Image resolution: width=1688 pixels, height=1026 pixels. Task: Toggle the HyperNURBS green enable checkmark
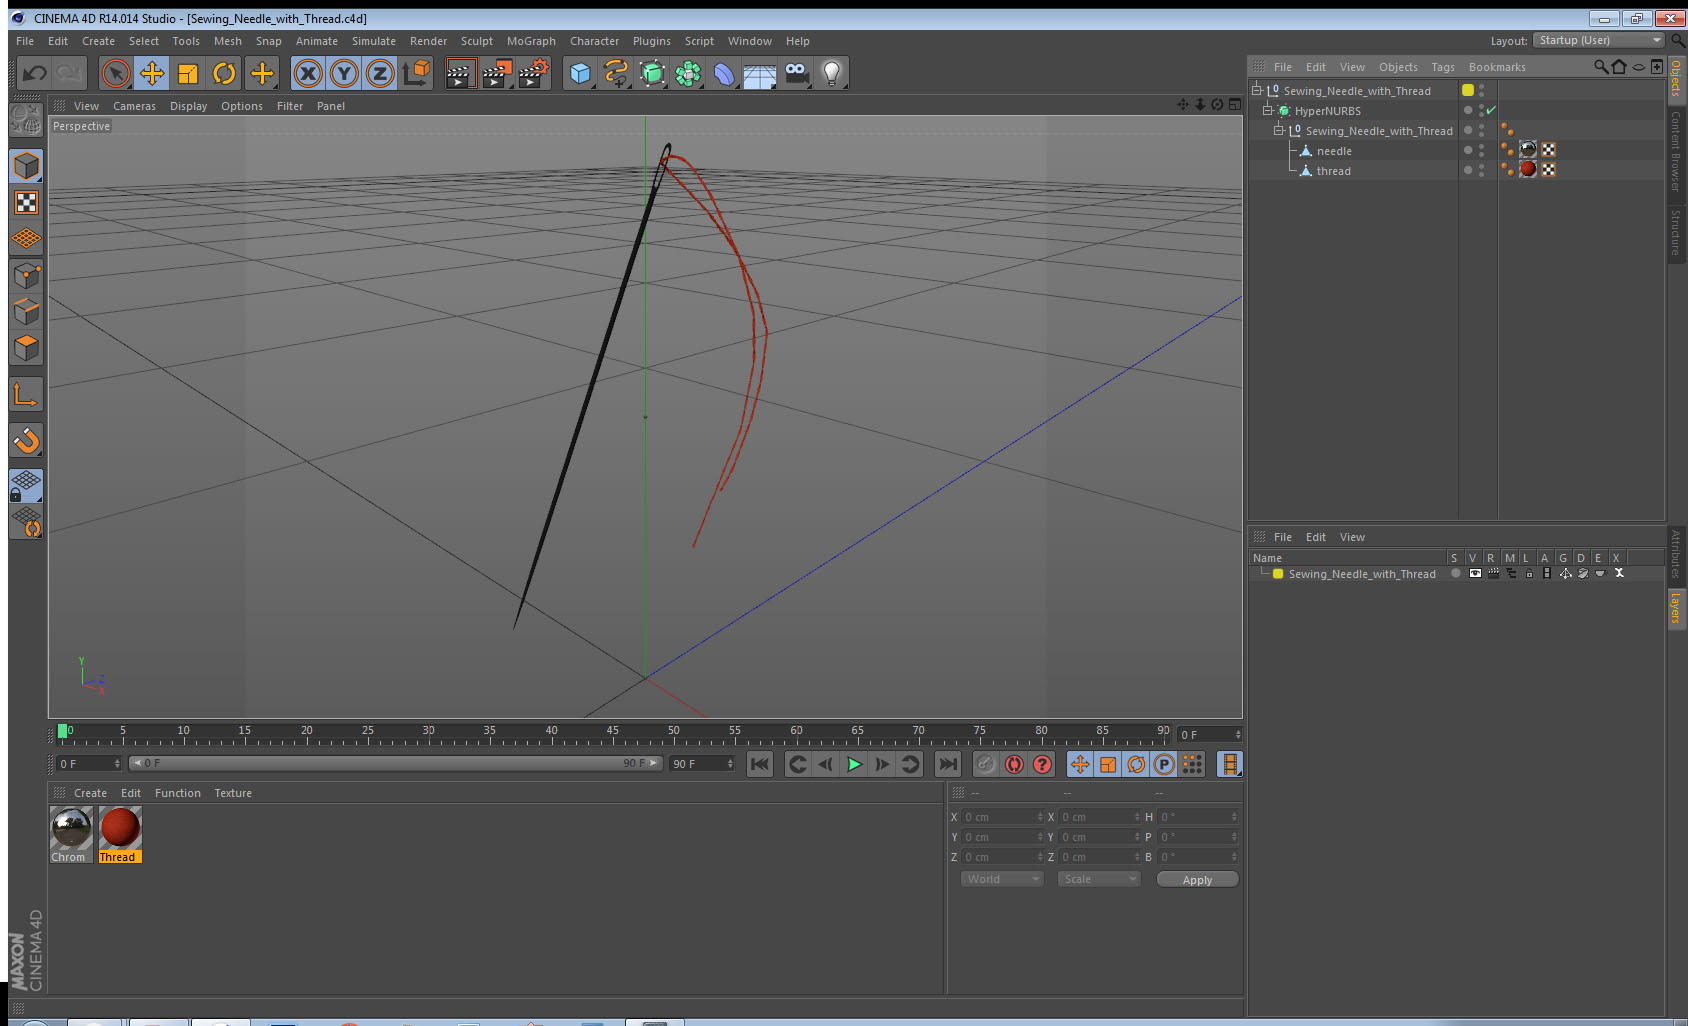pyautogui.click(x=1491, y=110)
